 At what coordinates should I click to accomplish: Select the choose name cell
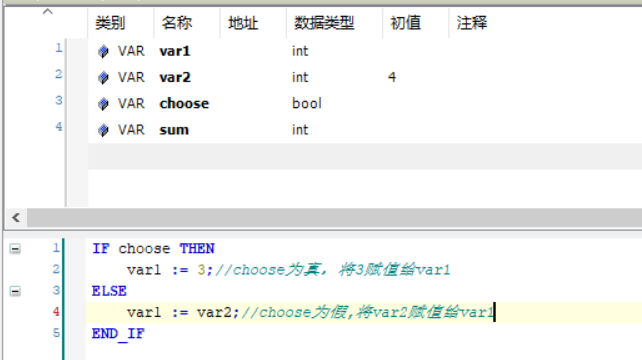pos(184,104)
